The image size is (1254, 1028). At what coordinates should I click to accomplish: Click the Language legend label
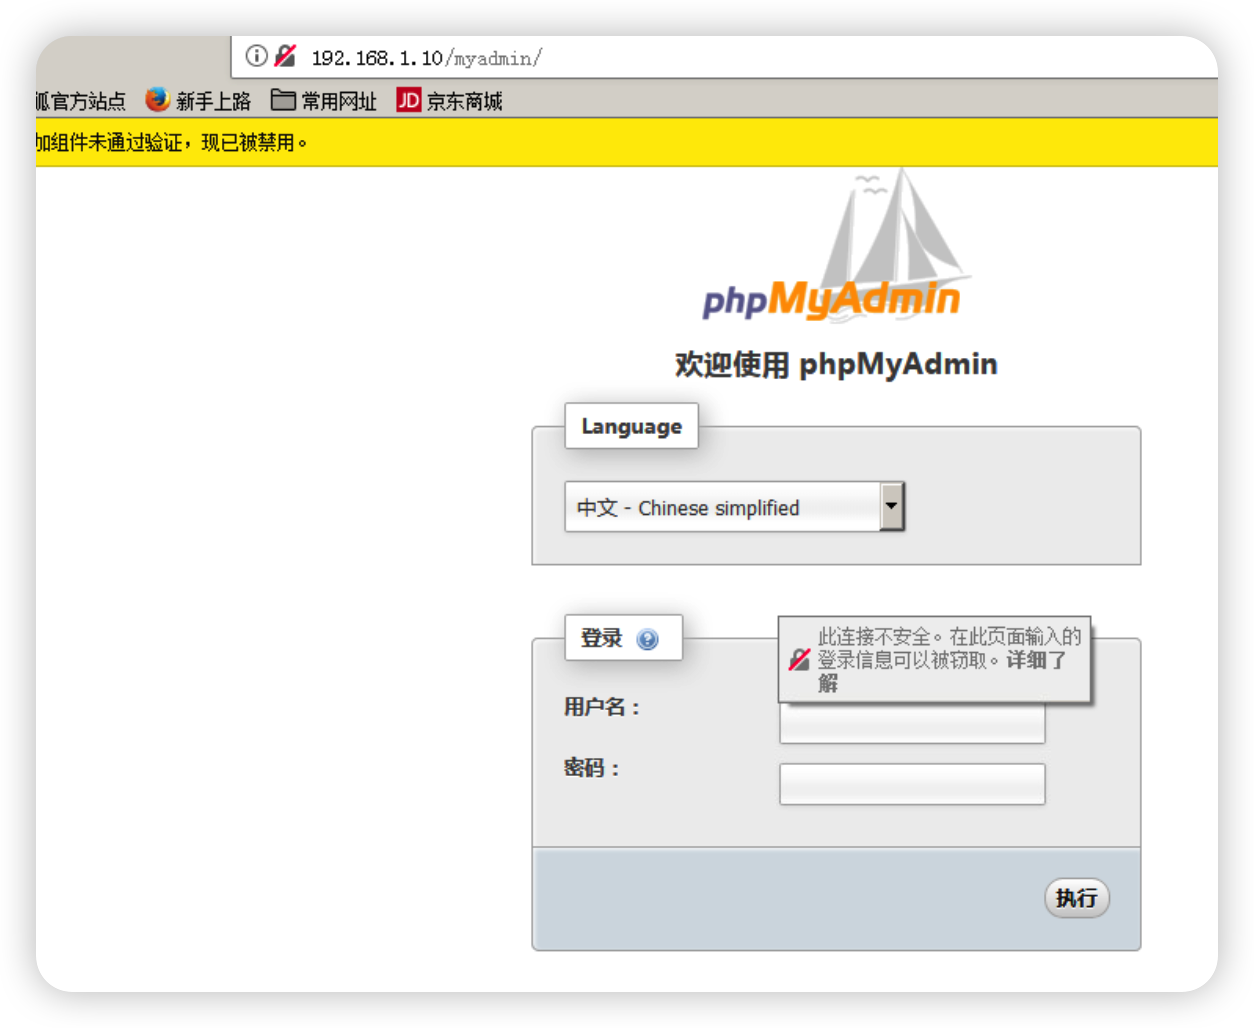[x=631, y=426]
